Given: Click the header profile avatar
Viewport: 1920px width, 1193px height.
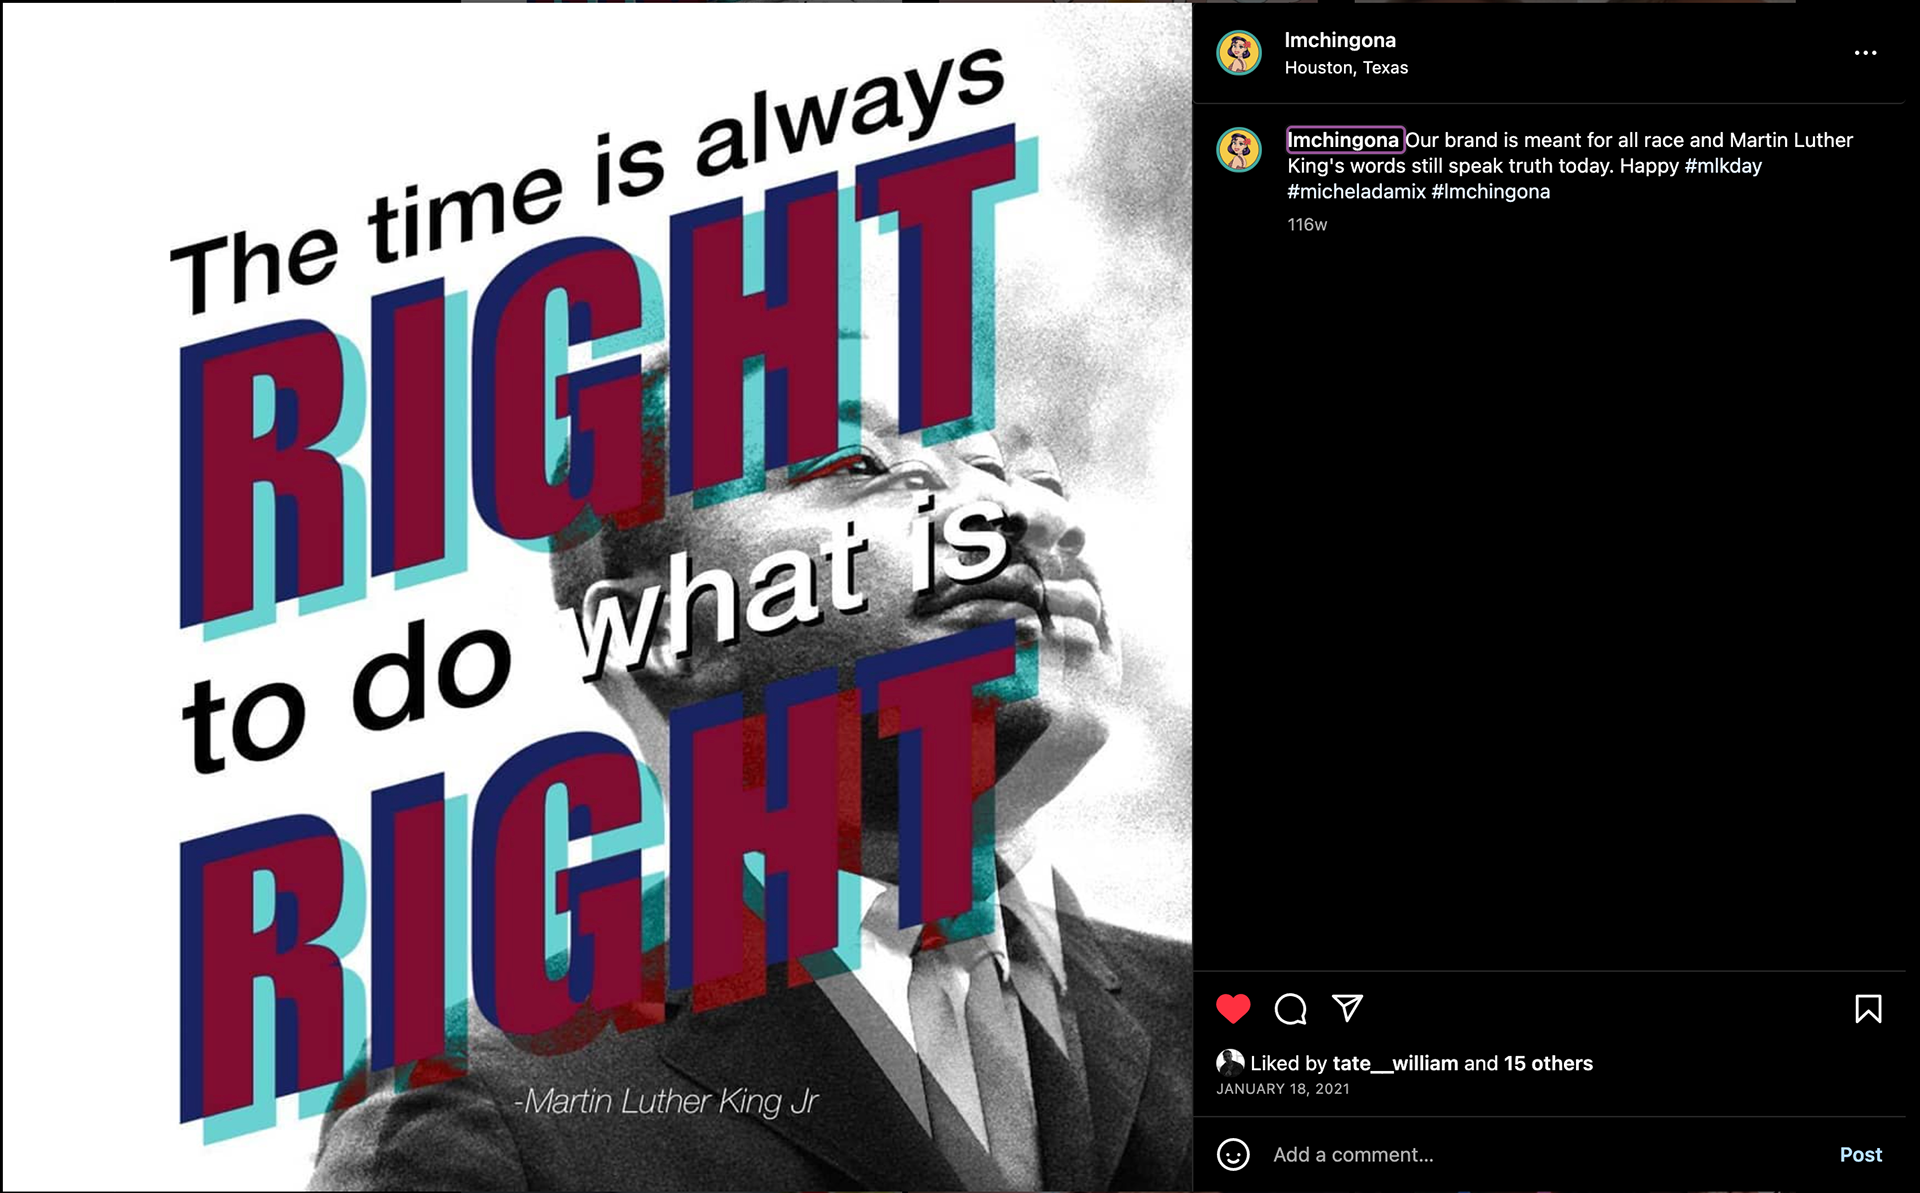Looking at the screenshot, I should [1239, 53].
